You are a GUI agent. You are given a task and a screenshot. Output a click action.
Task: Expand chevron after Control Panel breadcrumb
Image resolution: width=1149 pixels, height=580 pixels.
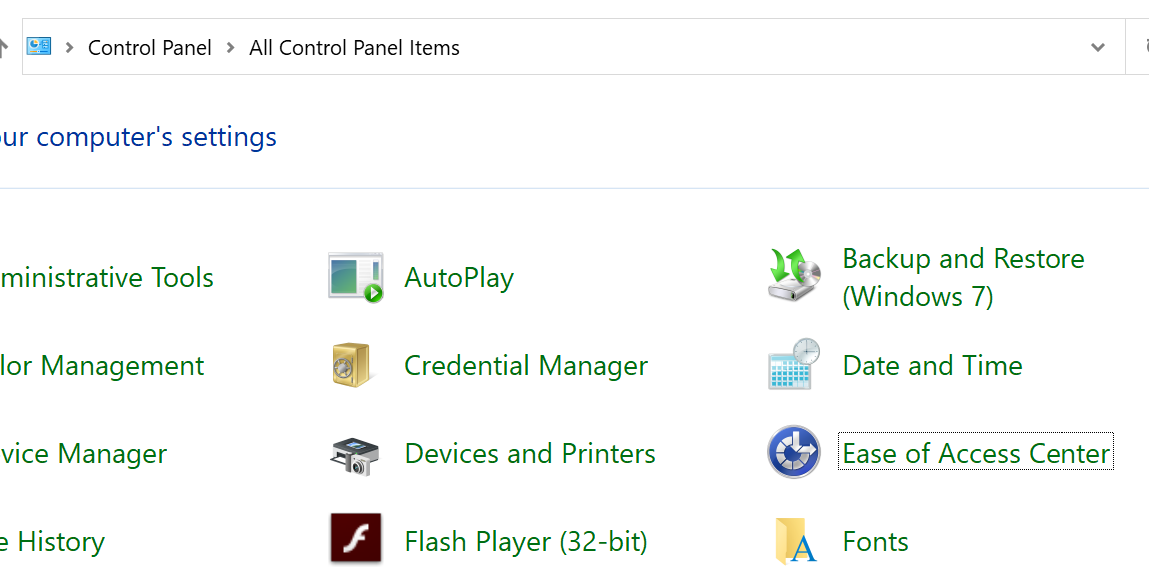[231, 47]
